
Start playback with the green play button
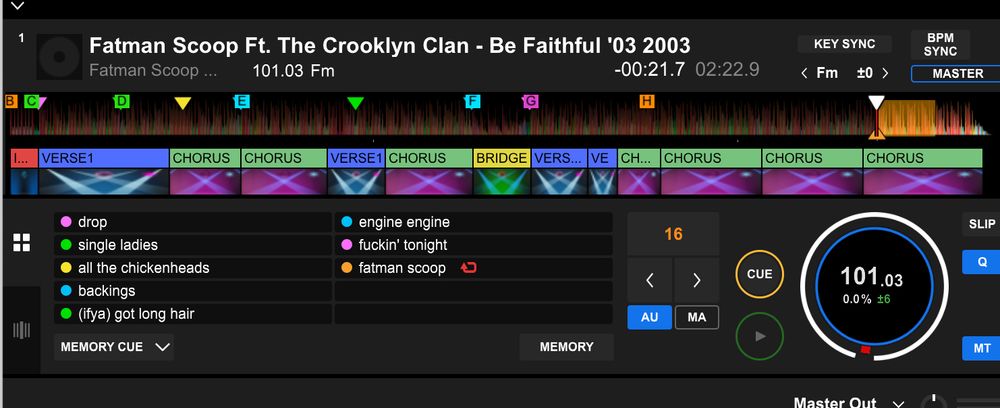760,336
